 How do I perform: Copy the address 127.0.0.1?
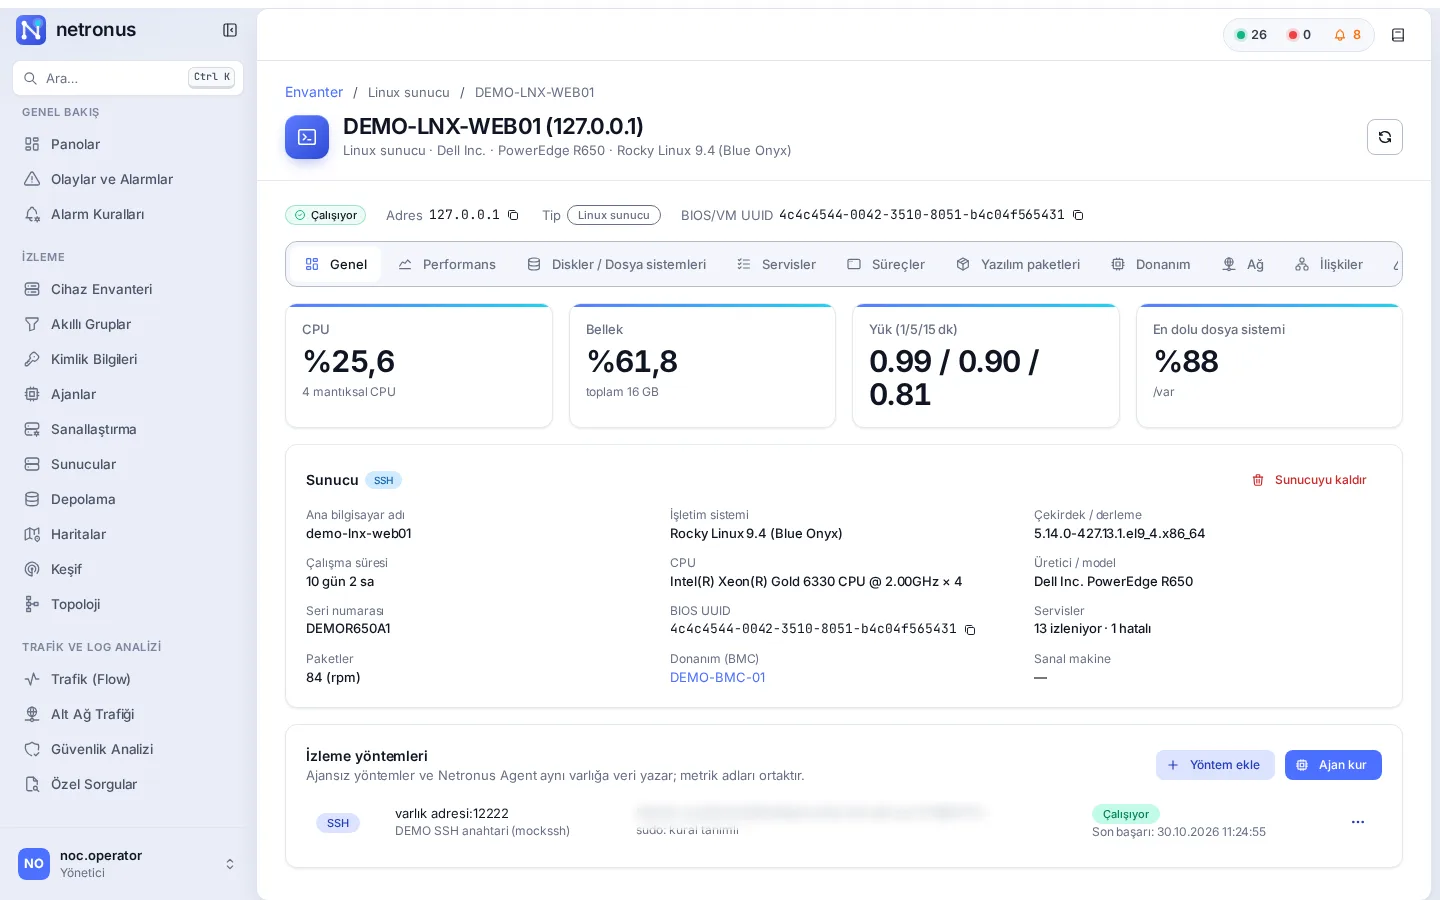click(513, 215)
